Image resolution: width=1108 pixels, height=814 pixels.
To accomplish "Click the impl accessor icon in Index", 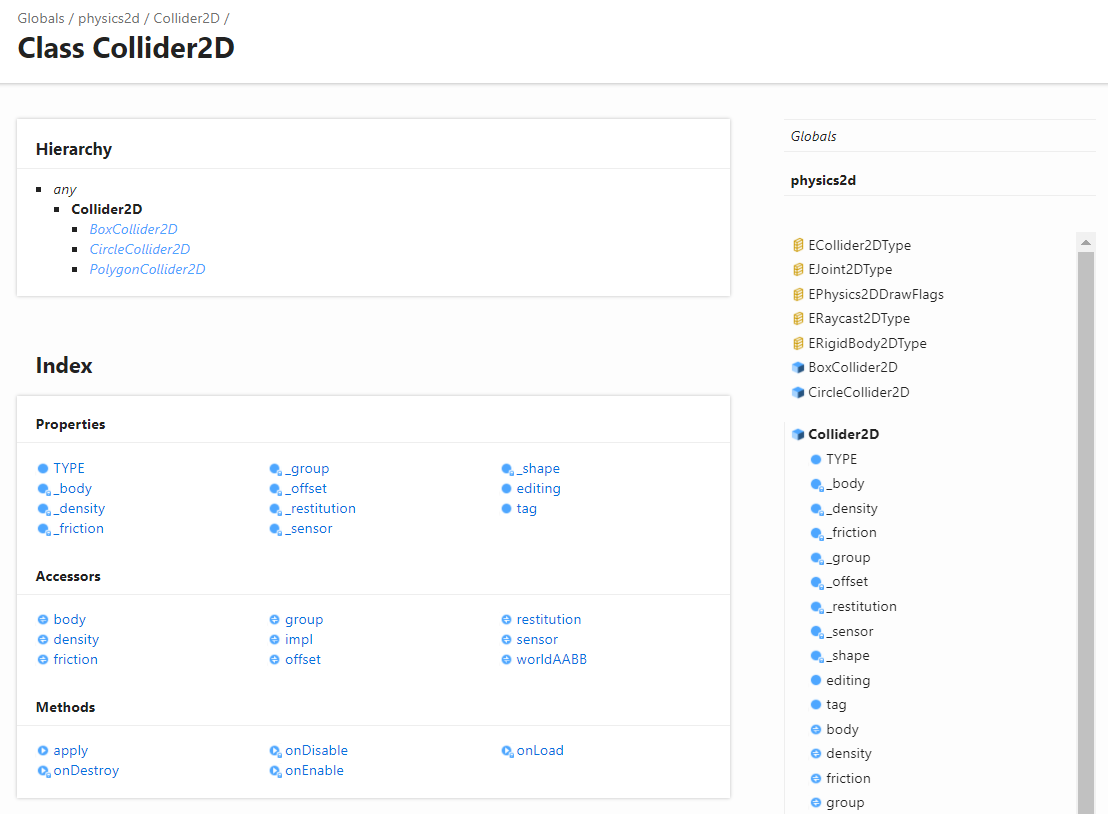I will pyautogui.click(x=274, y=639).
